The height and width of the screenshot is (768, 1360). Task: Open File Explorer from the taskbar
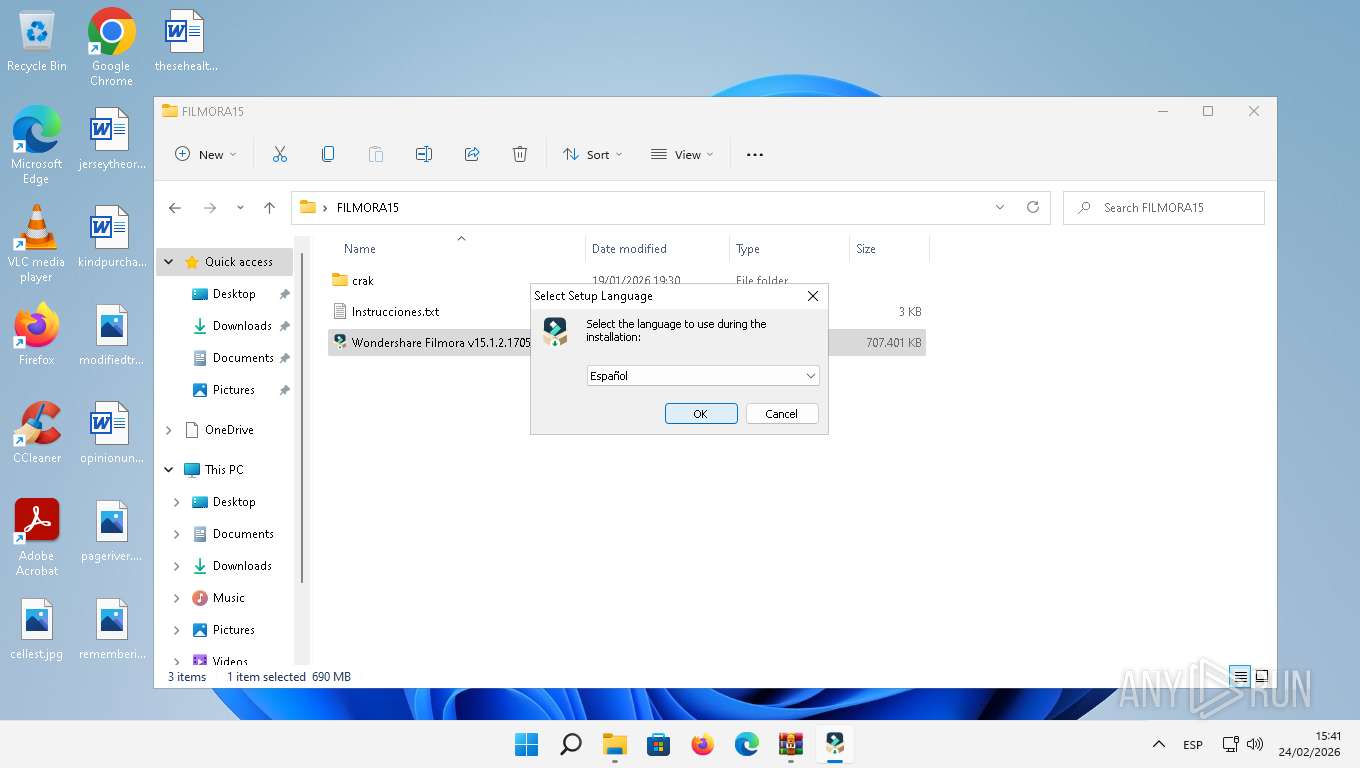pos(614,744)
